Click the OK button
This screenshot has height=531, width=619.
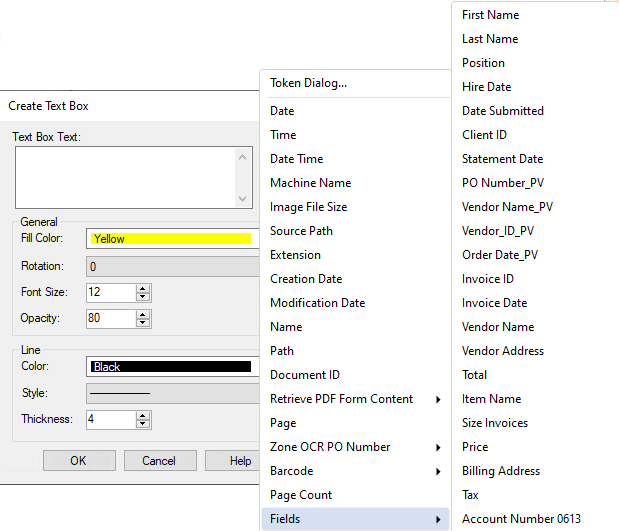[x=79, y=461]
